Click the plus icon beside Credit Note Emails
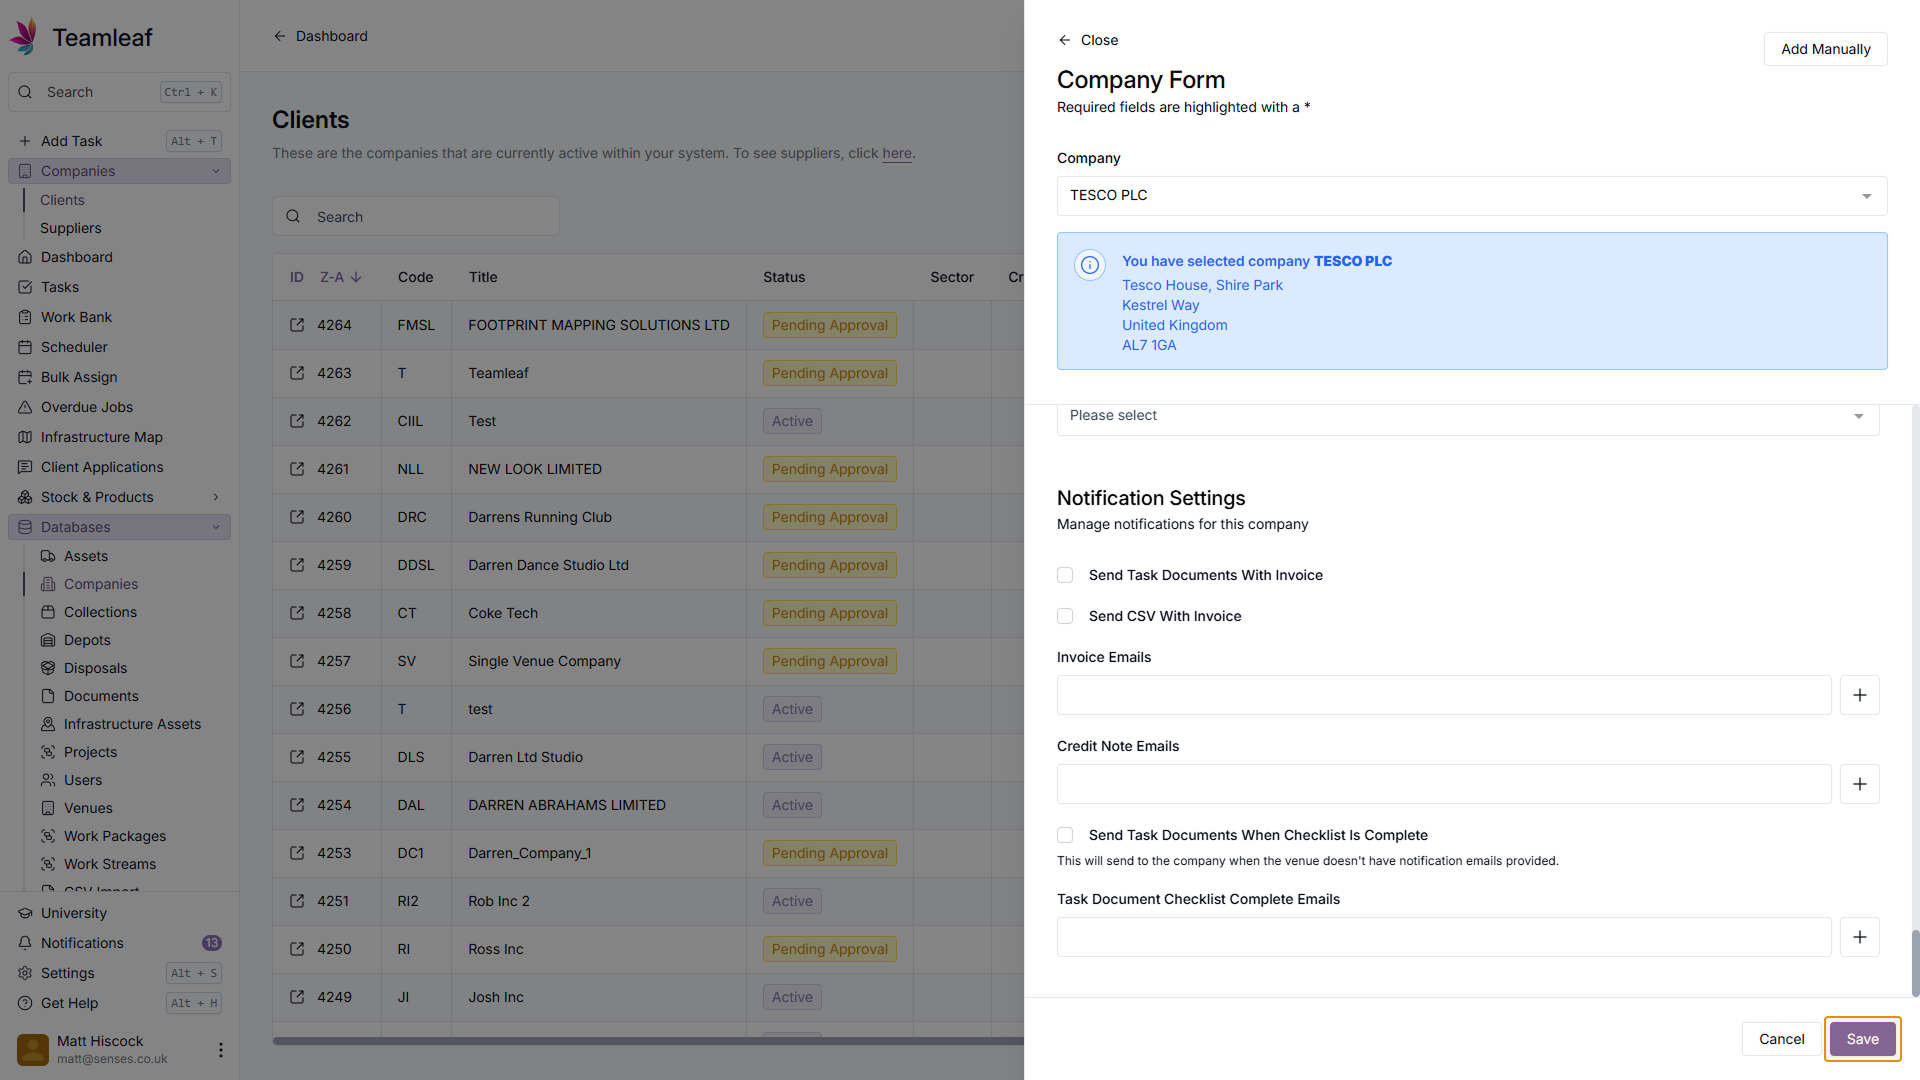Screen dimensions: 1920x1080 tap(1859, 784)
